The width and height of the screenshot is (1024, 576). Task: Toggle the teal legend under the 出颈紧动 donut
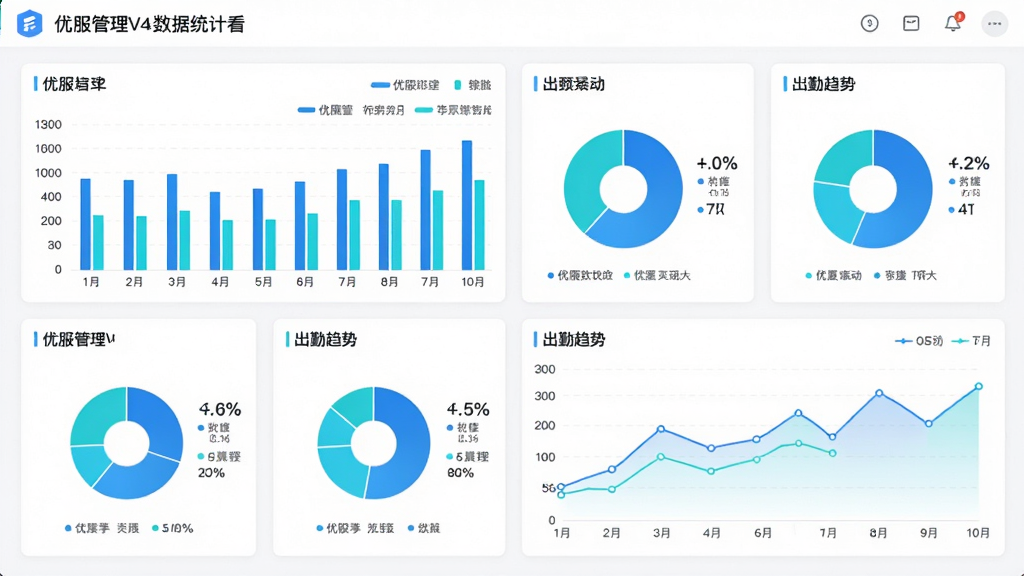pos(657,276)
